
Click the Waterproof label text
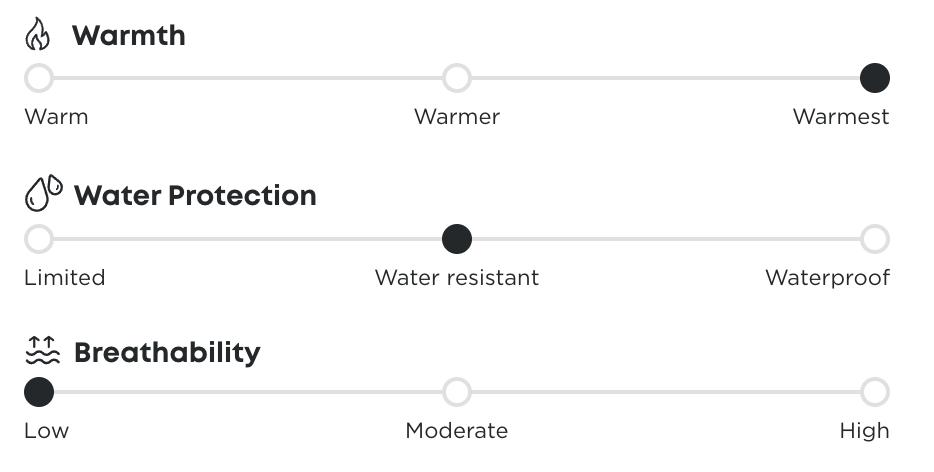click(x=827, y=277)
